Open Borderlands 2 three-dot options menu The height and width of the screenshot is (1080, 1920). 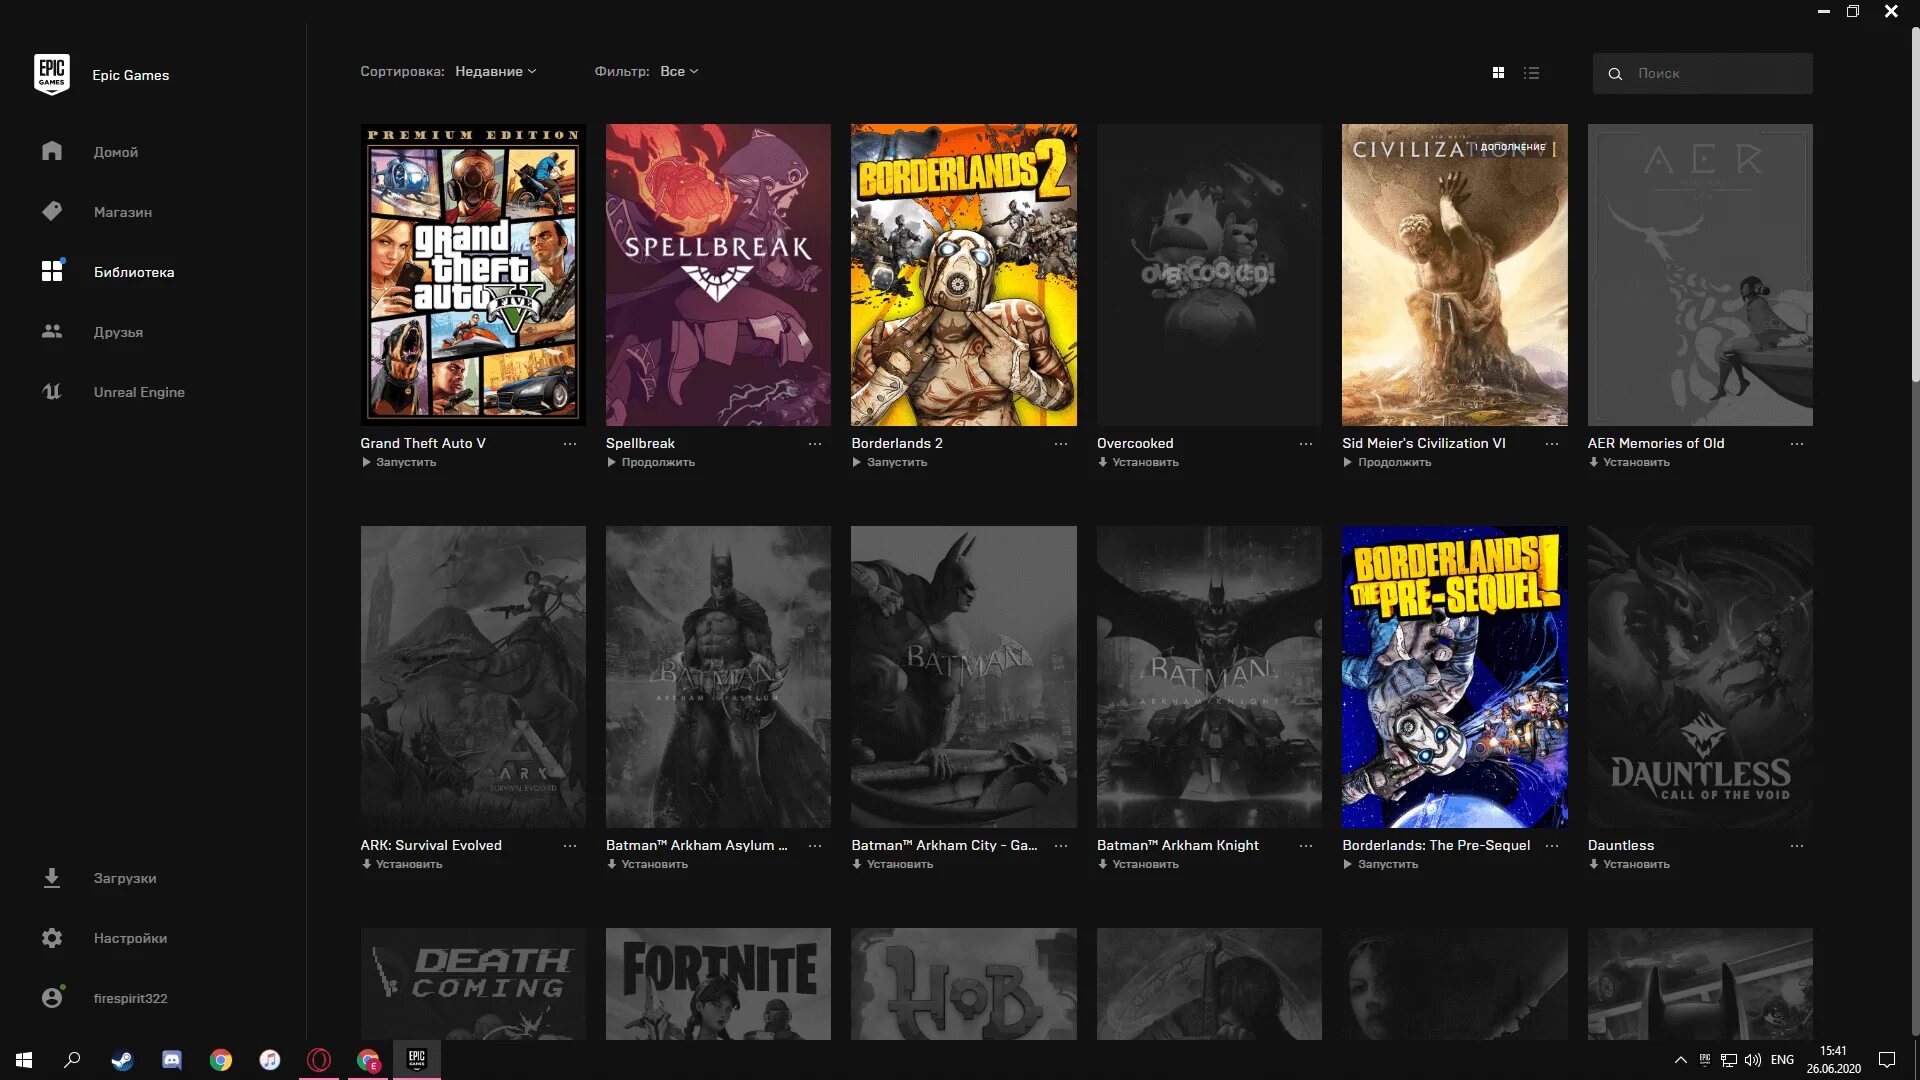tap(1061, 443)
